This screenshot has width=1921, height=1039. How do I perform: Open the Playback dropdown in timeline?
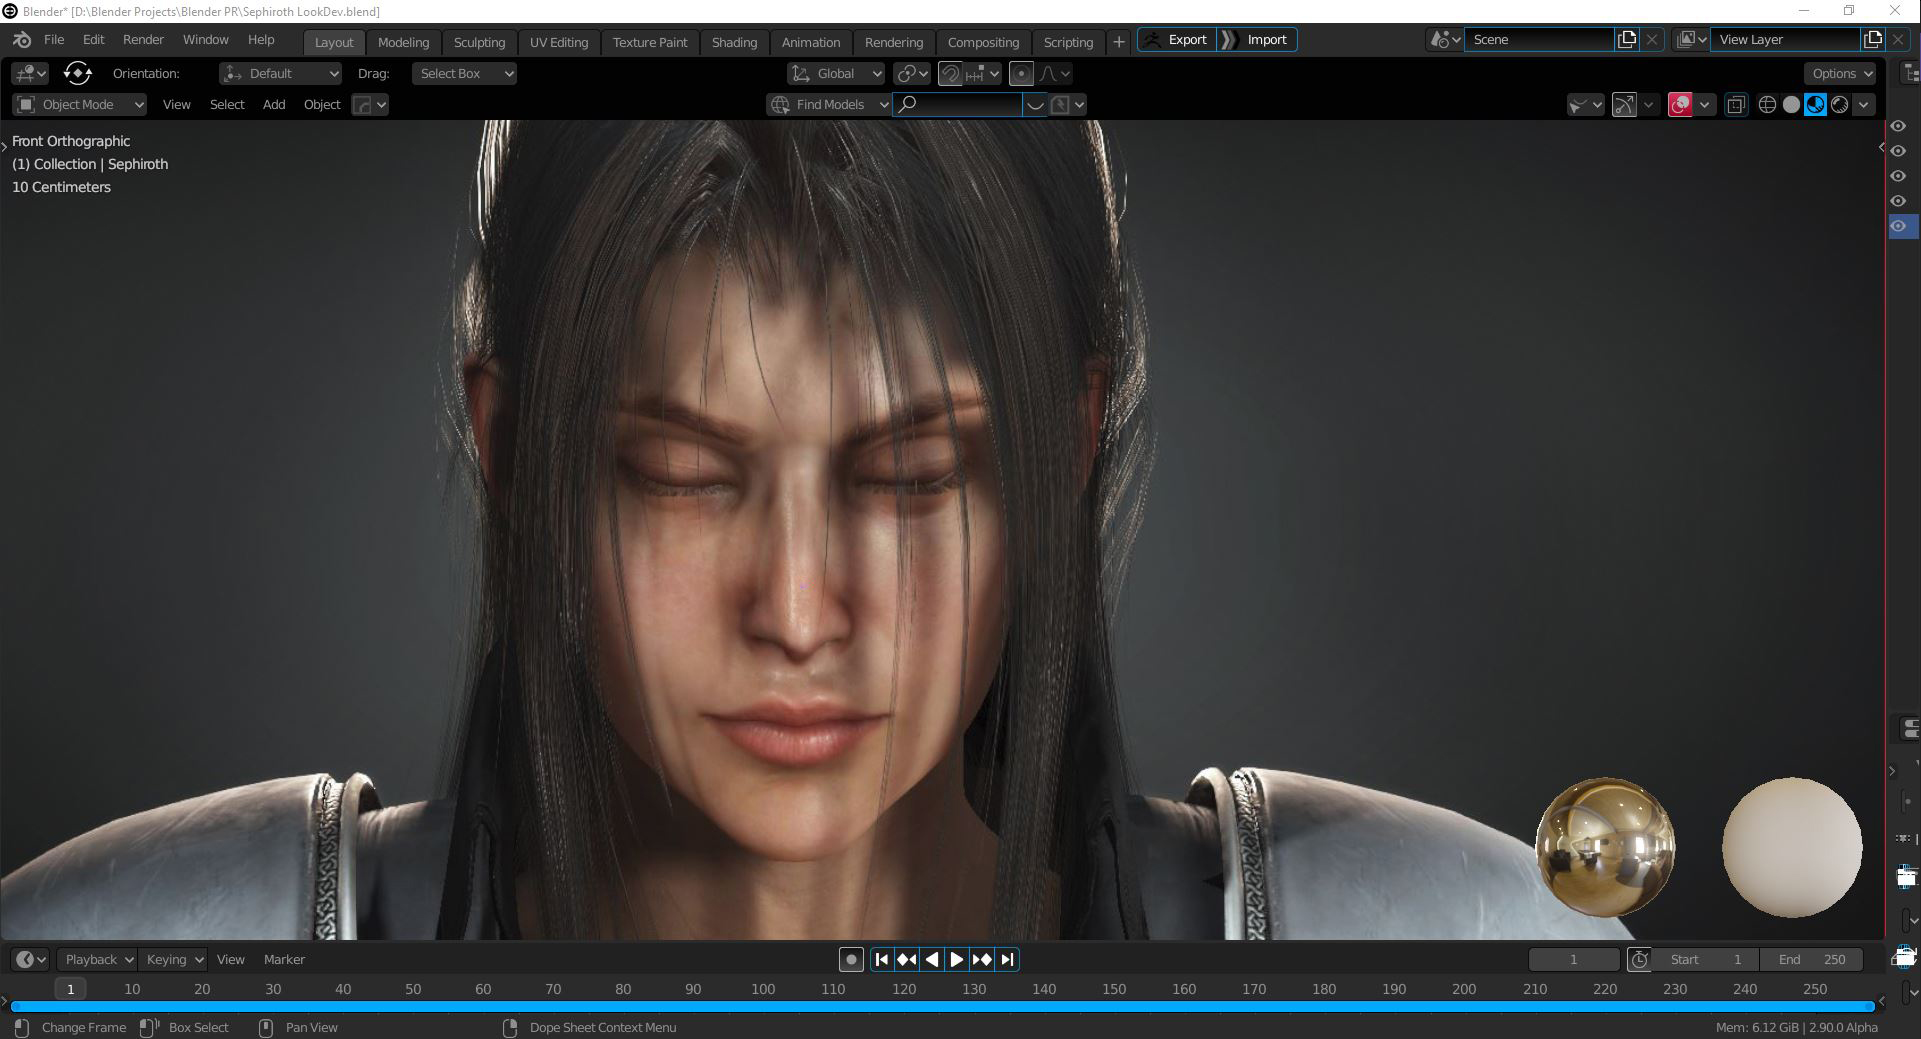pyautogui.click(x=97, y=960)
